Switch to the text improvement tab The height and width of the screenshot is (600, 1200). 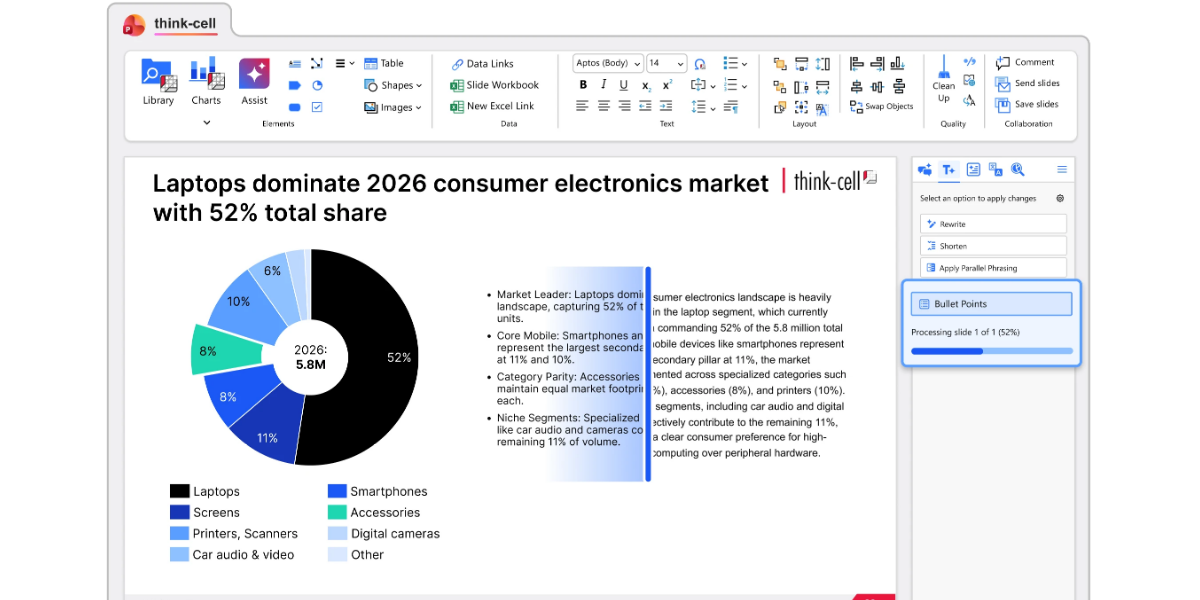click(x=948, y=169)
